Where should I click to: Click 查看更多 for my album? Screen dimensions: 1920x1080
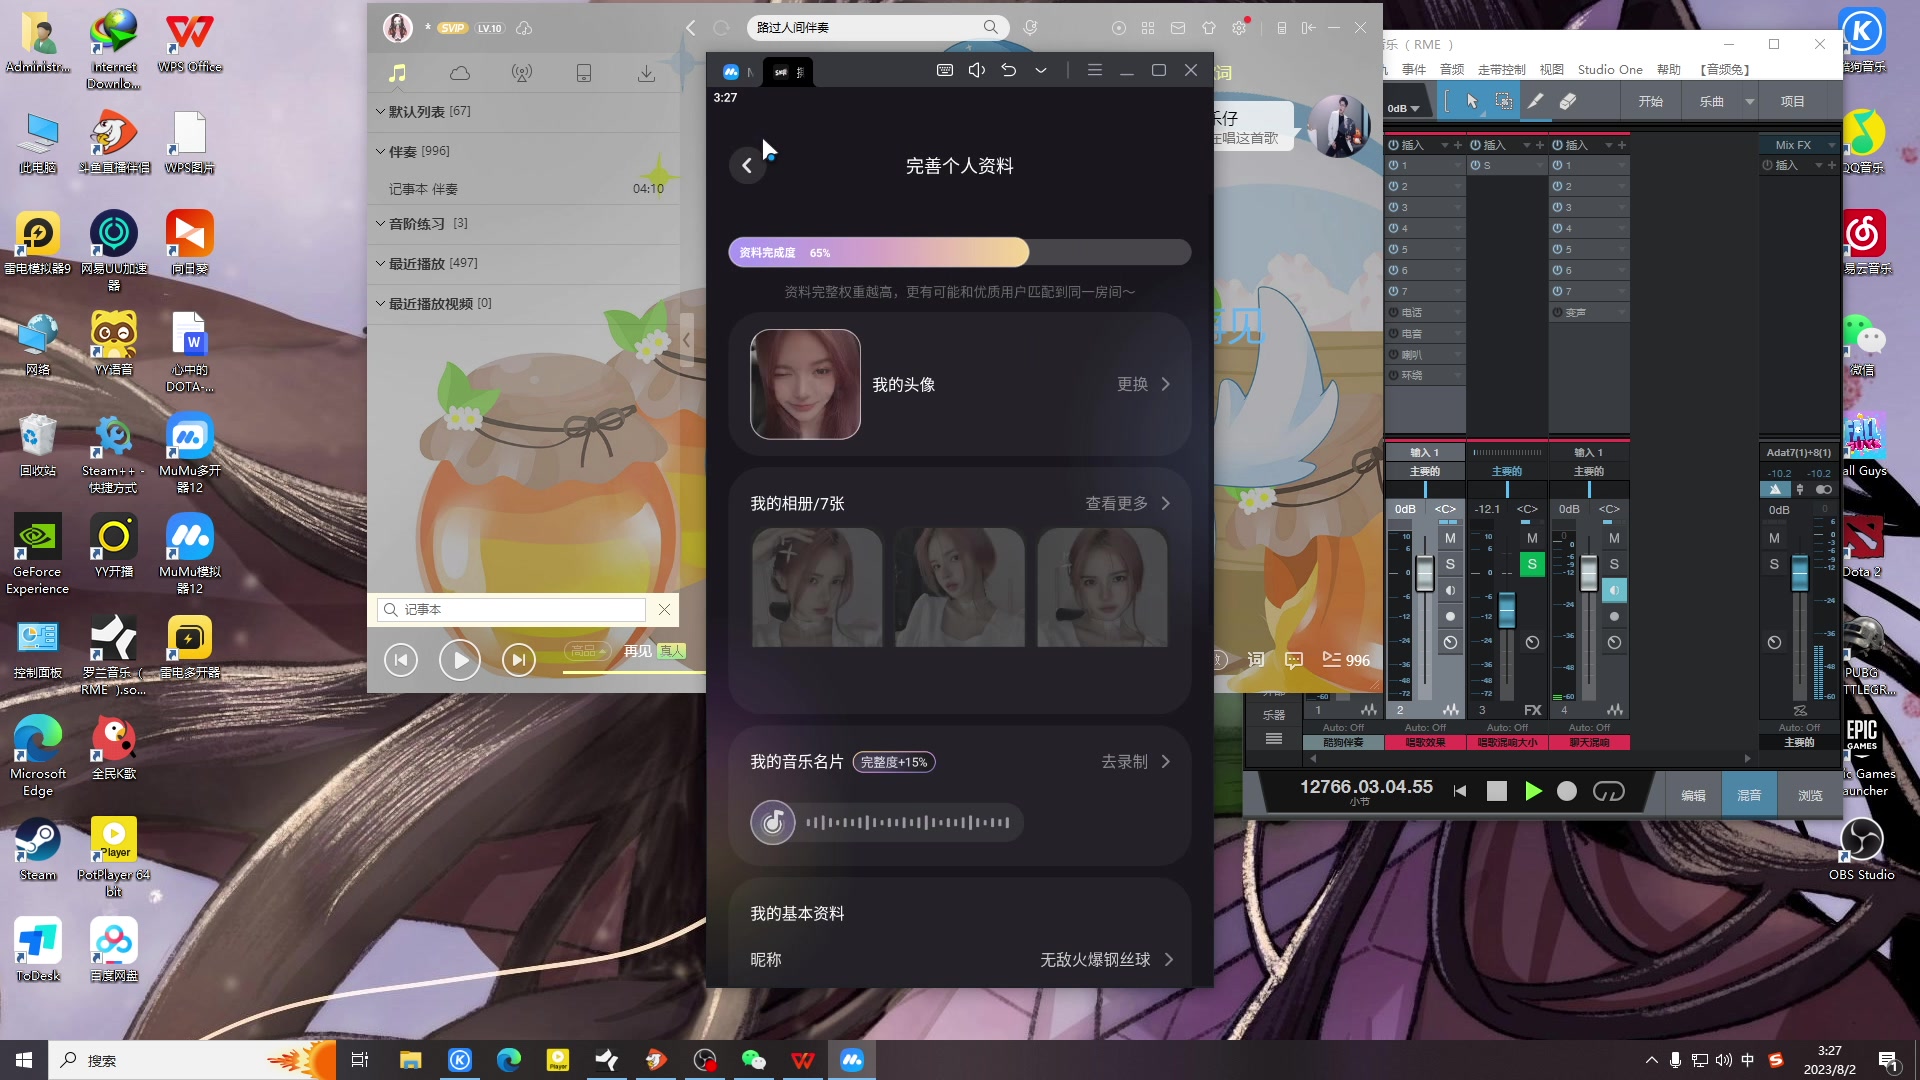1128,503
